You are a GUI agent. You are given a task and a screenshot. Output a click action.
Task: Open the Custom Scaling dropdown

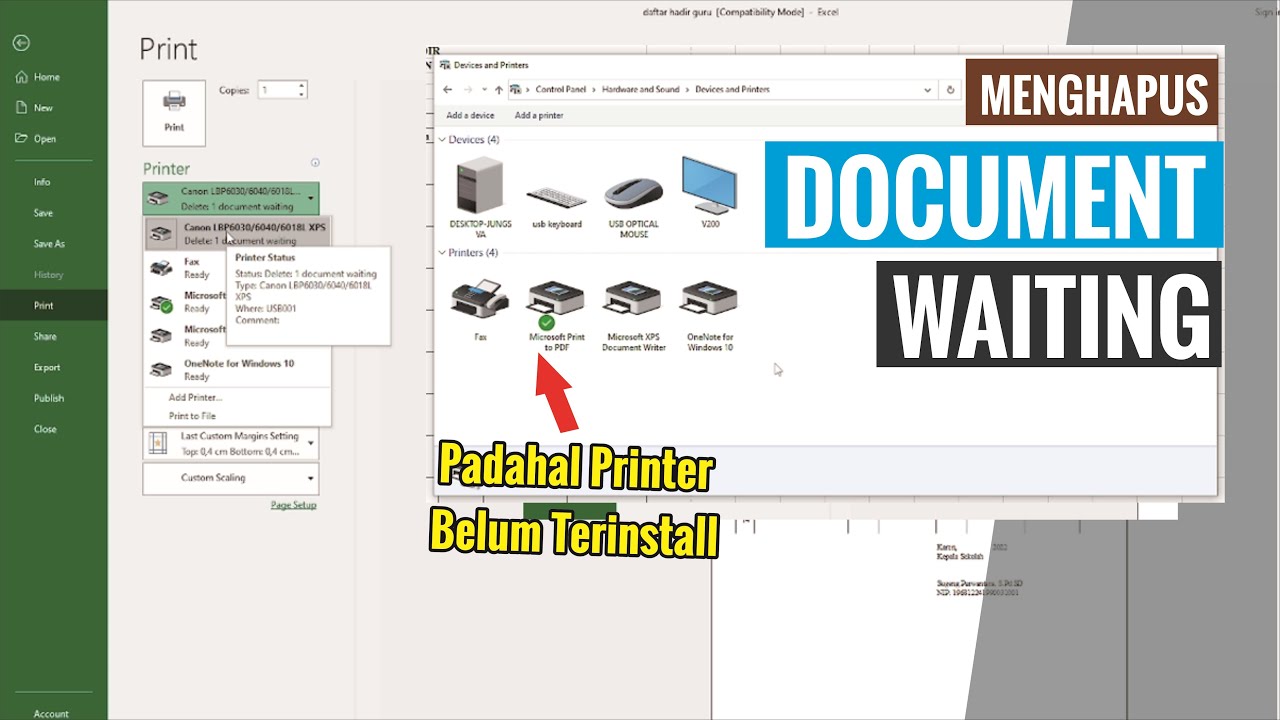(x=231, y=478)
